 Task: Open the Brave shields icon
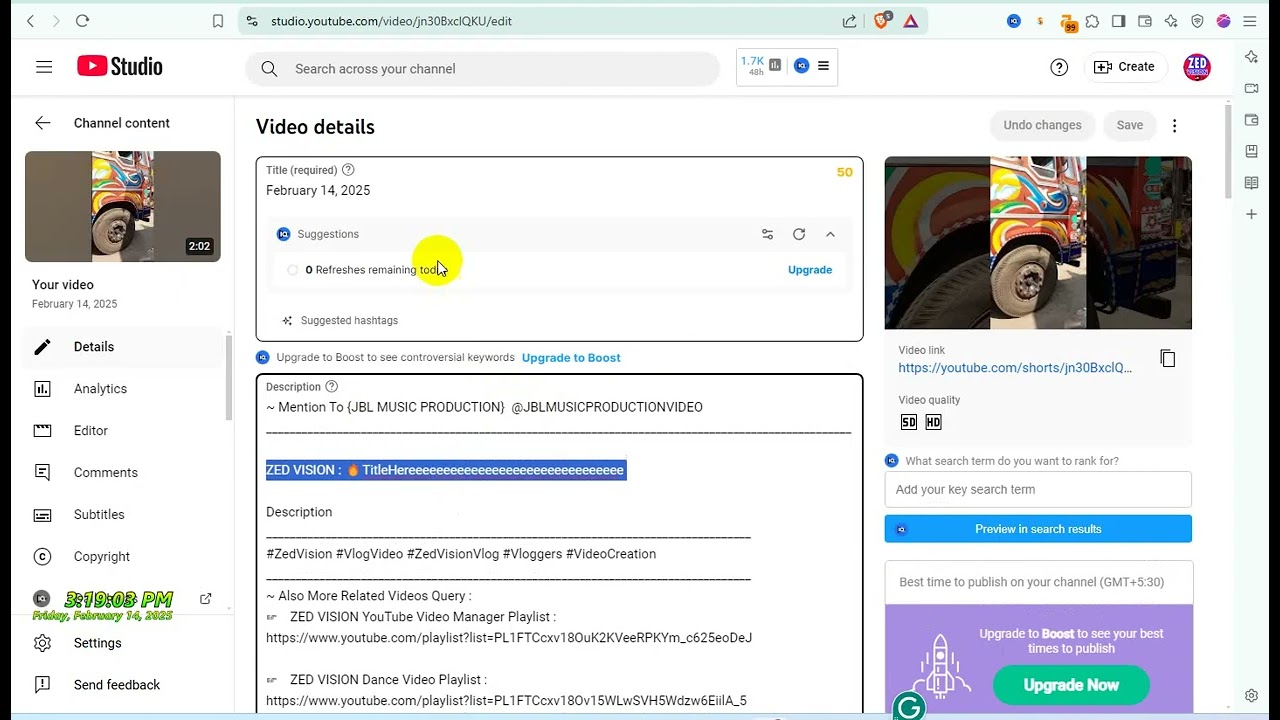coord(881,21)
